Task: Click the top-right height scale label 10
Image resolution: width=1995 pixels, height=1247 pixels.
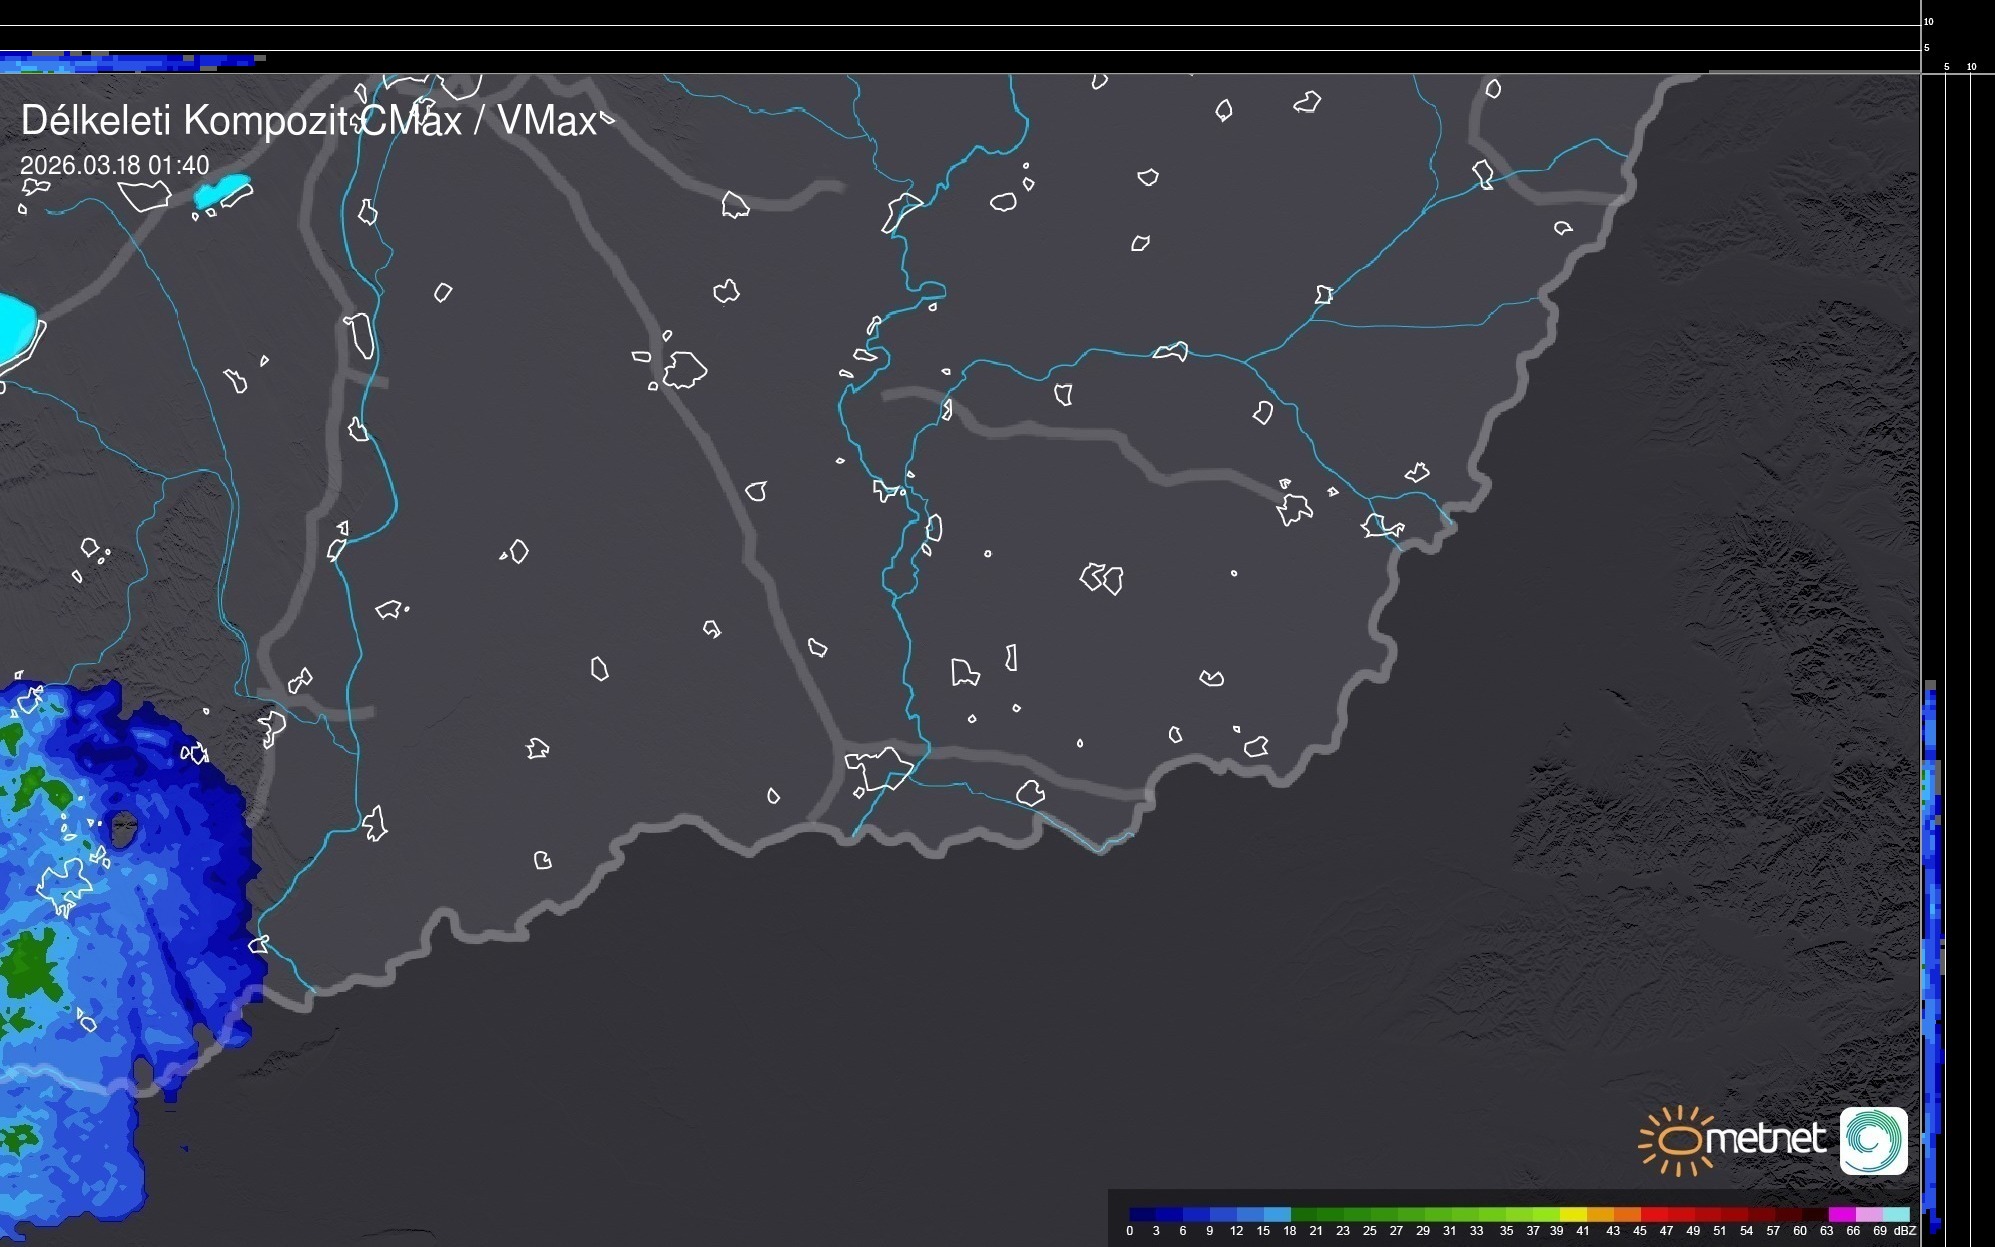Action: [1928, 21]
